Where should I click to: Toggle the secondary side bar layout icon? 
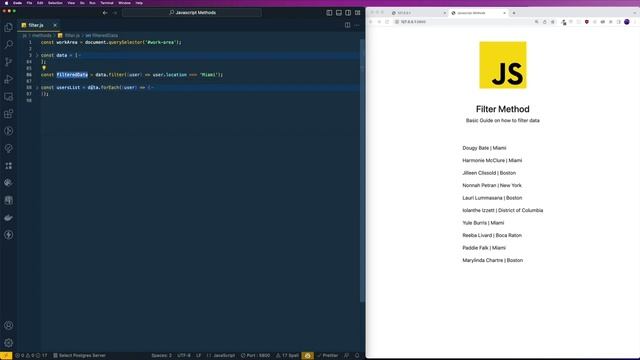348,13
